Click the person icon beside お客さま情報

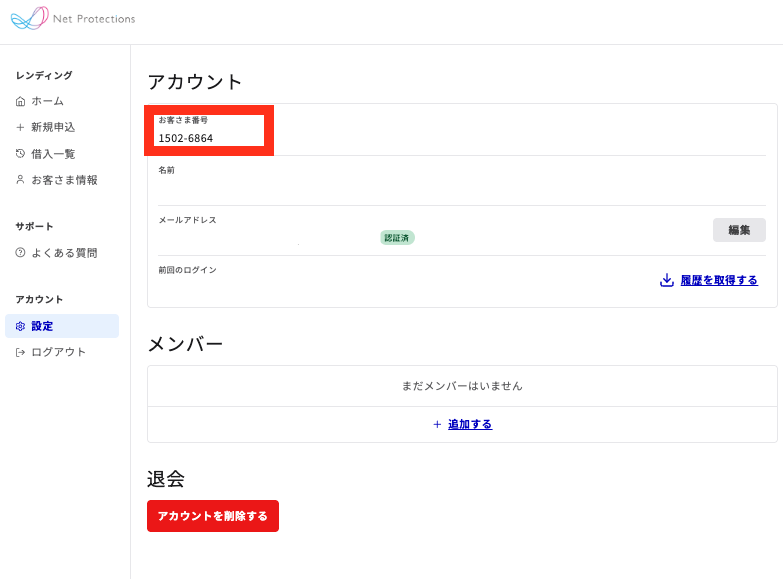pos(20,180)
